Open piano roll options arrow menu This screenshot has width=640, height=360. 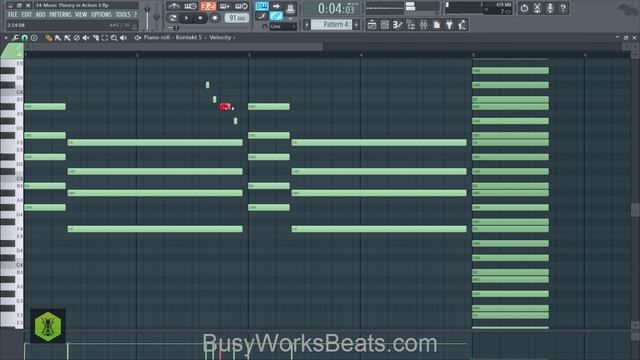tap(6, 38)
